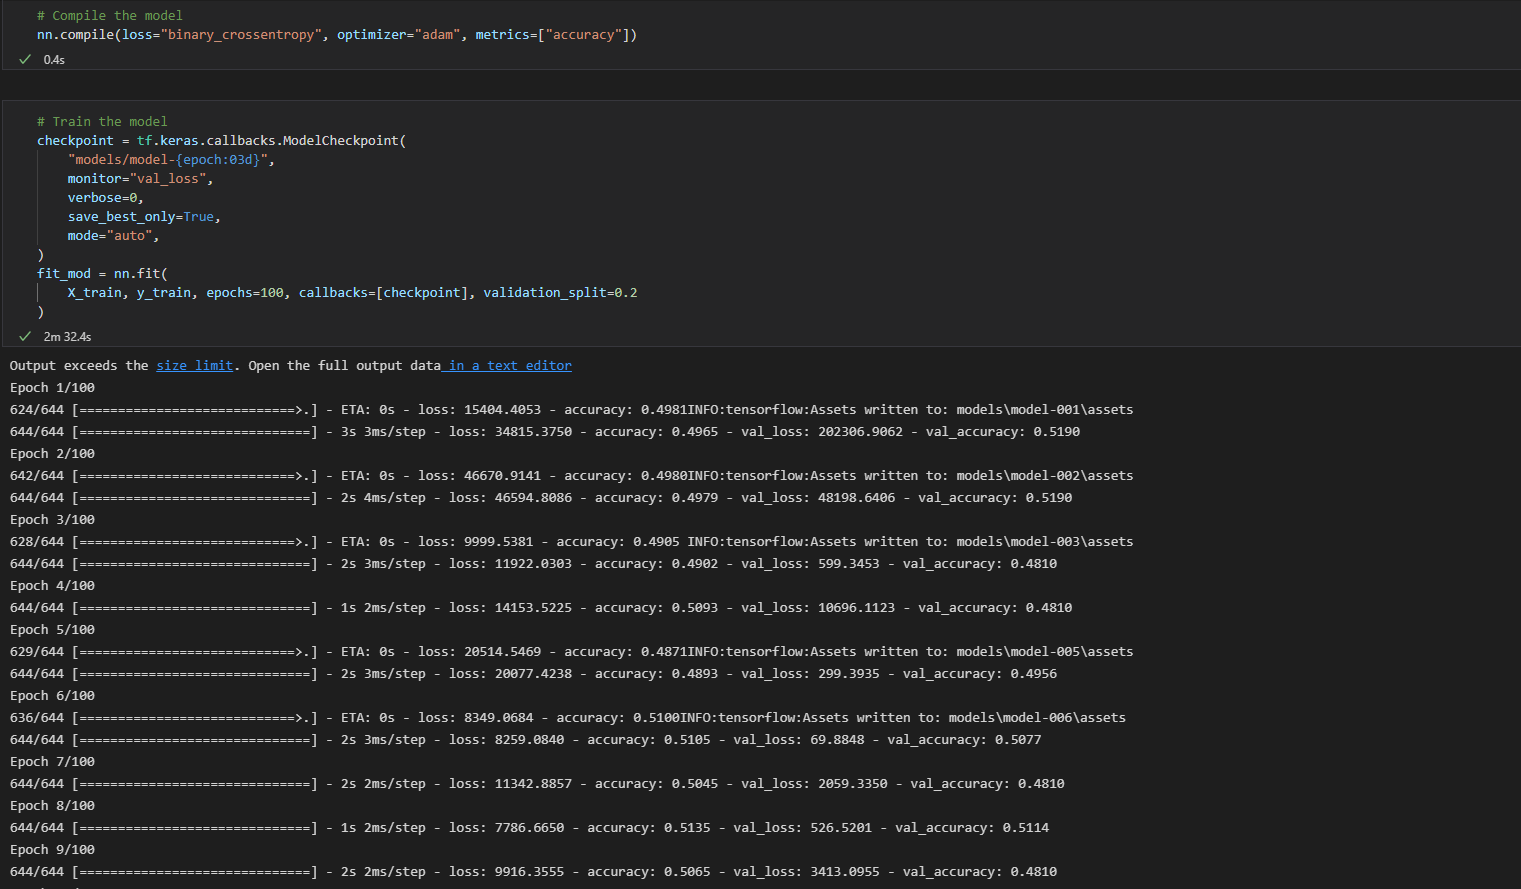The width and height of the screenshot is (1521, 889).
Task: Open the full output via 'size limit' link
Action: [194, 365]
